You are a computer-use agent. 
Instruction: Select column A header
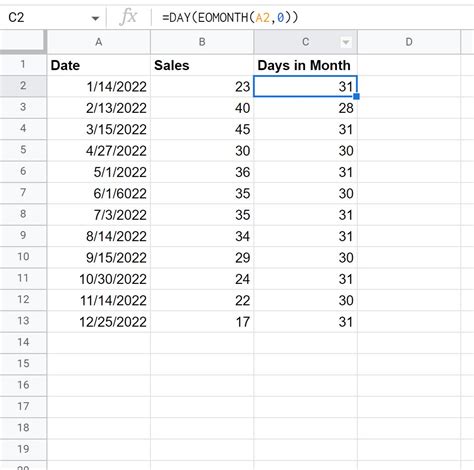pyautogui.click(x=99, y=42)
